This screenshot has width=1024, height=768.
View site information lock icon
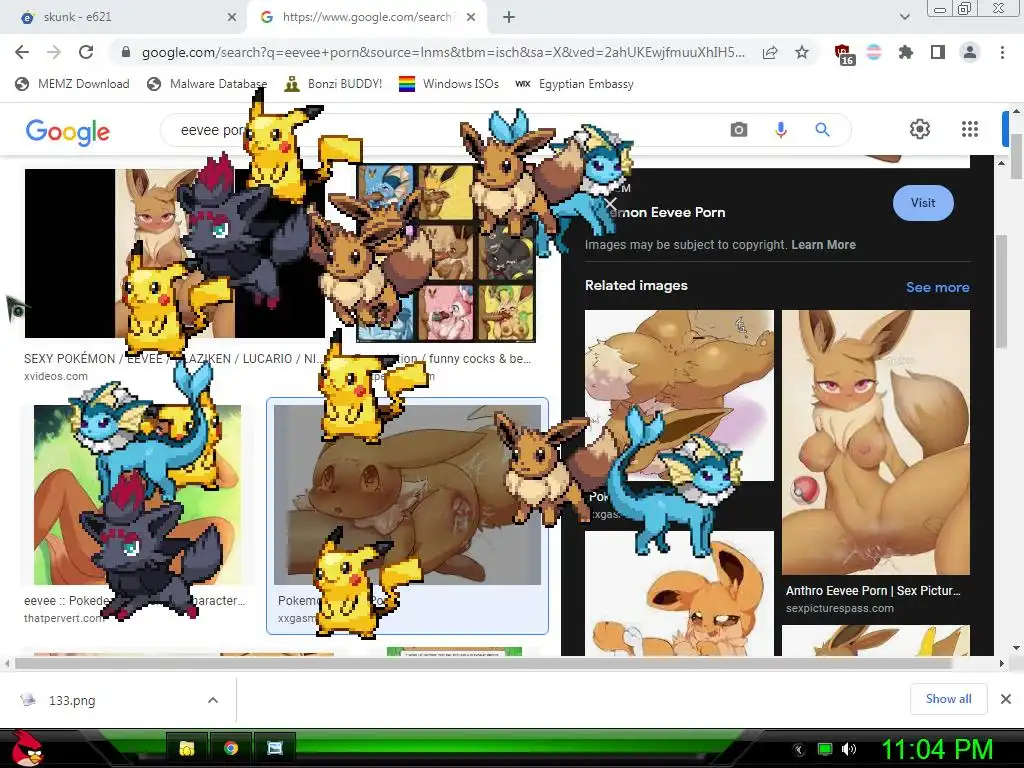click(x=126, y=52)
